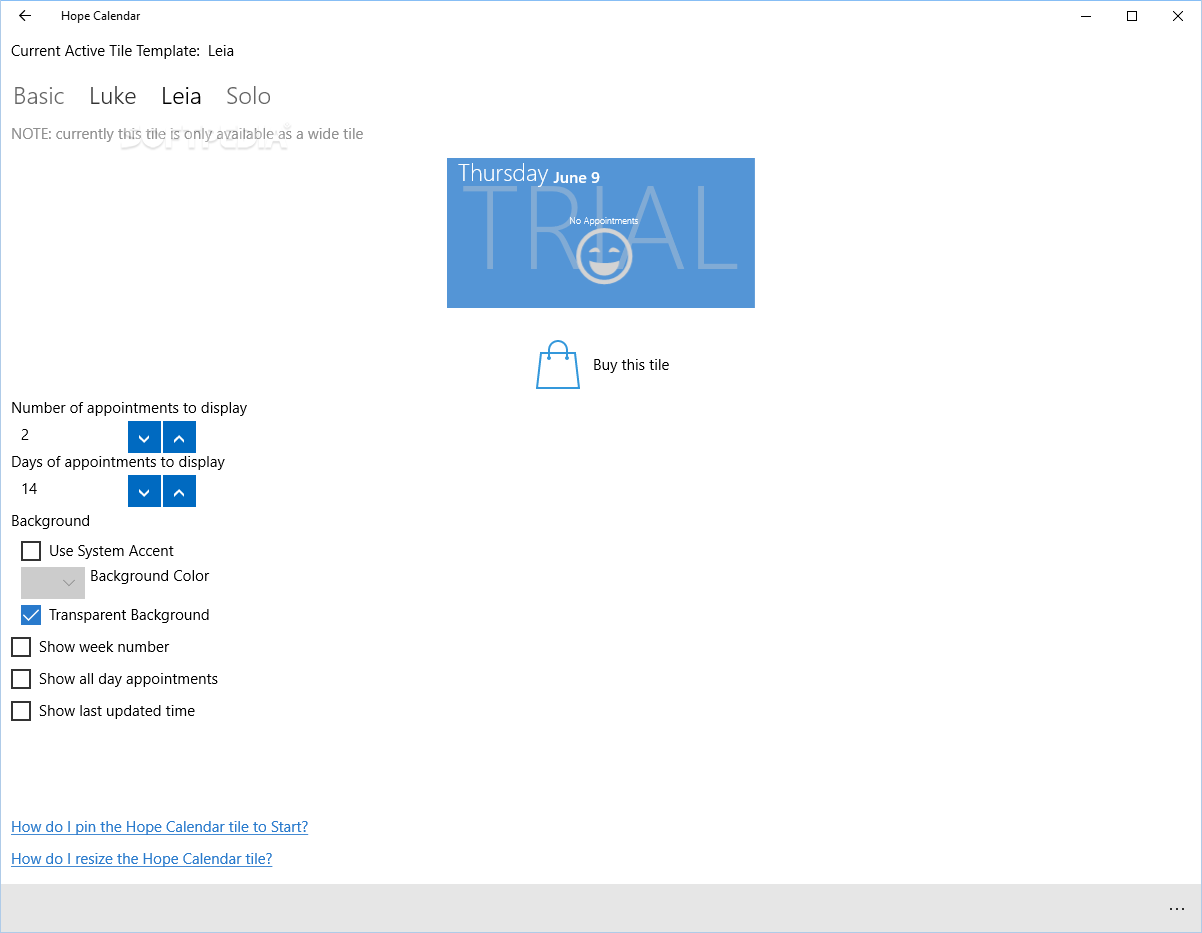Screen dimensions: 1202x933
Task: Click the wide tile NOTE text
Action: coord(187,134)
